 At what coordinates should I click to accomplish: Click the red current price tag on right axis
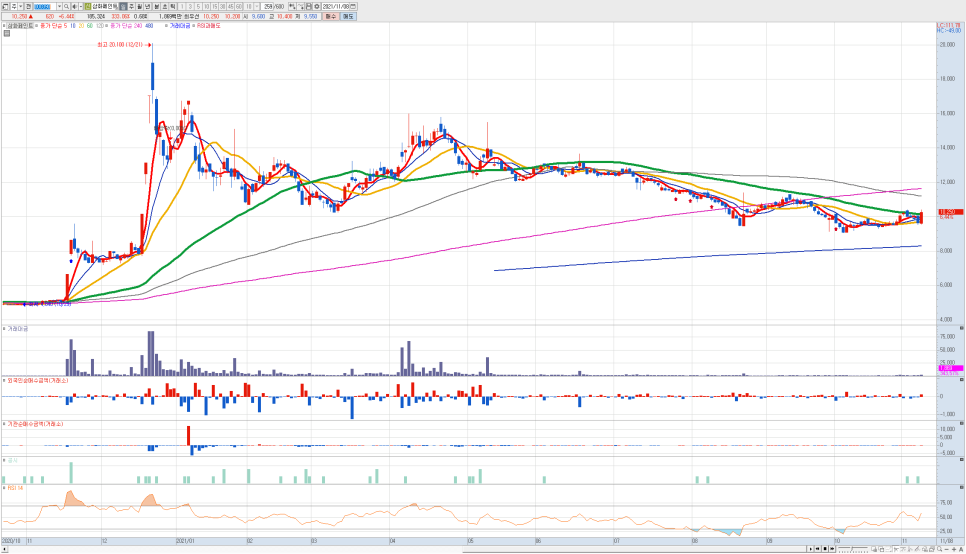(950, 211)
